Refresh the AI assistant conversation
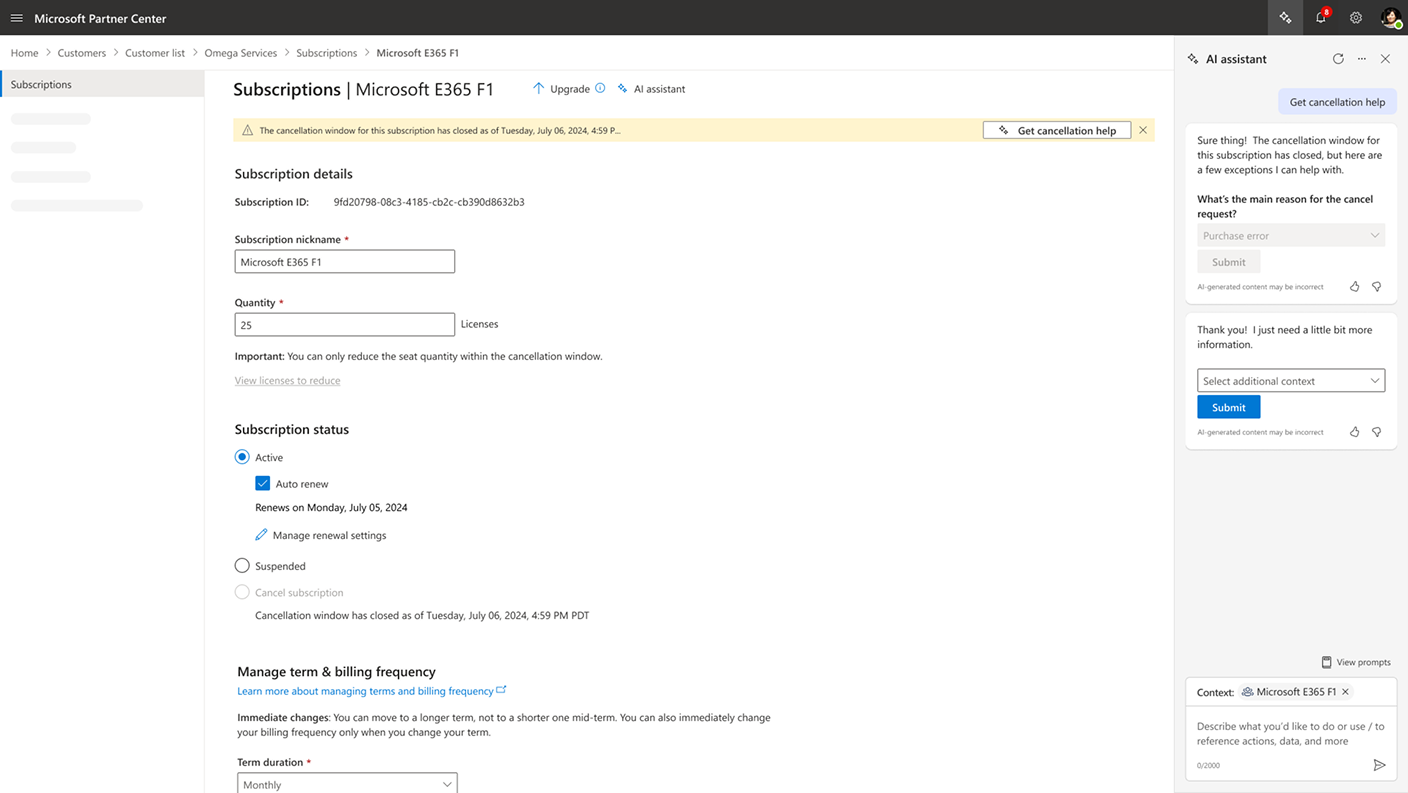The height and width of the screenshot is (793, 1408). (x=1338, y=59)
